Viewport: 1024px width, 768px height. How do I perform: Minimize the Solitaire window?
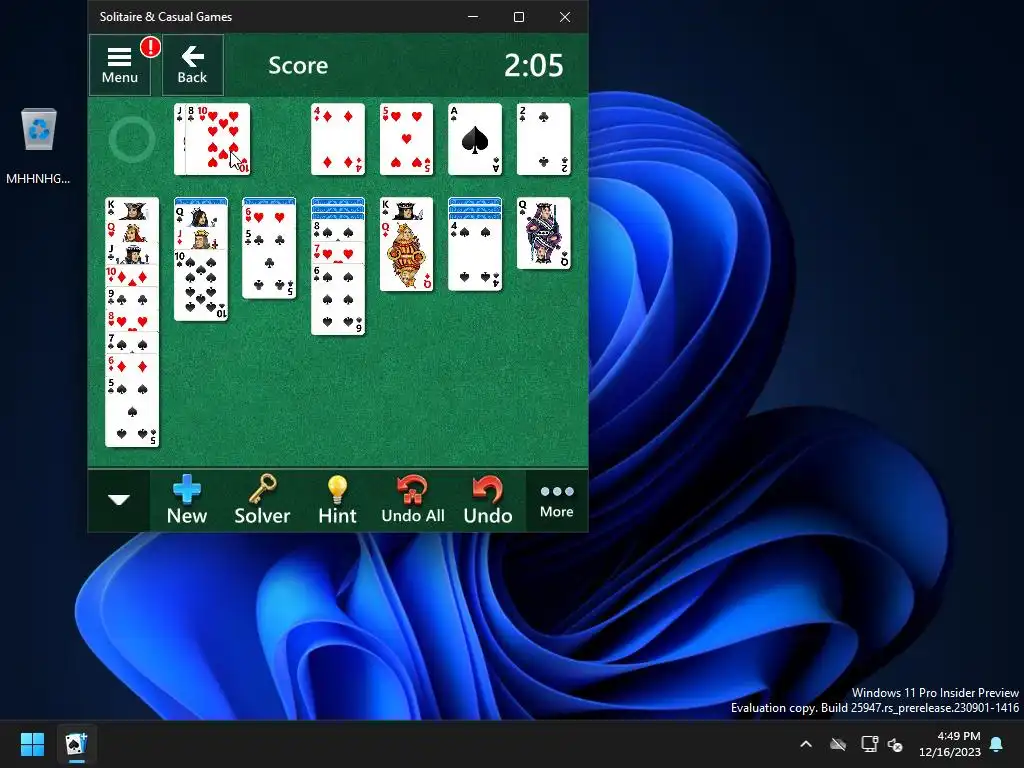click(x=473, y=17)
